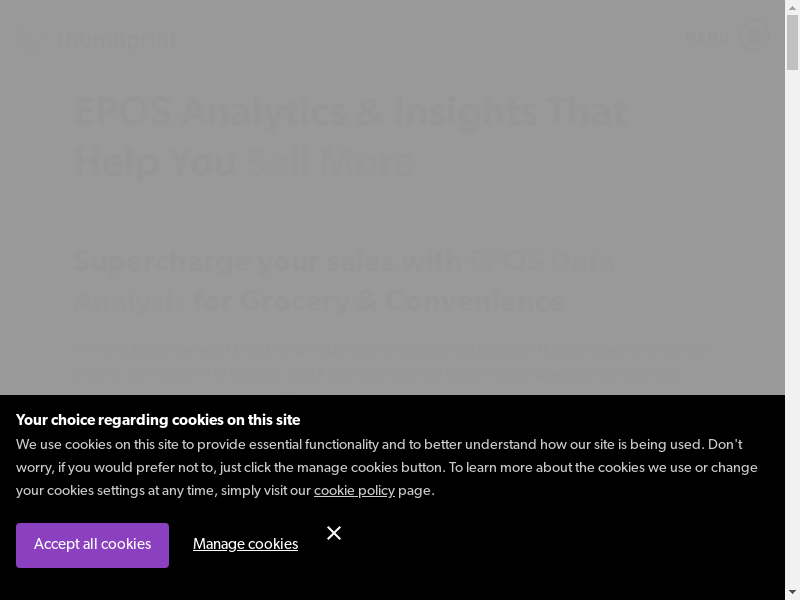Click the 'Your choice regarding cookies' banner title

coord(158,420)
